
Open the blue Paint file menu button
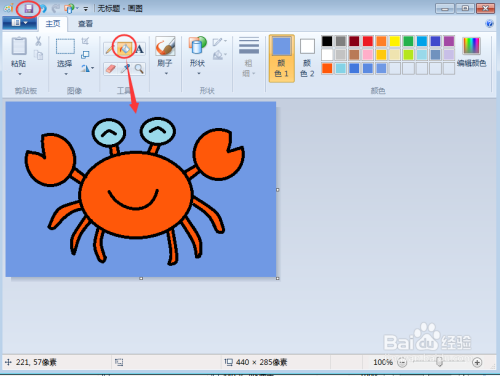tap(20, 23)
